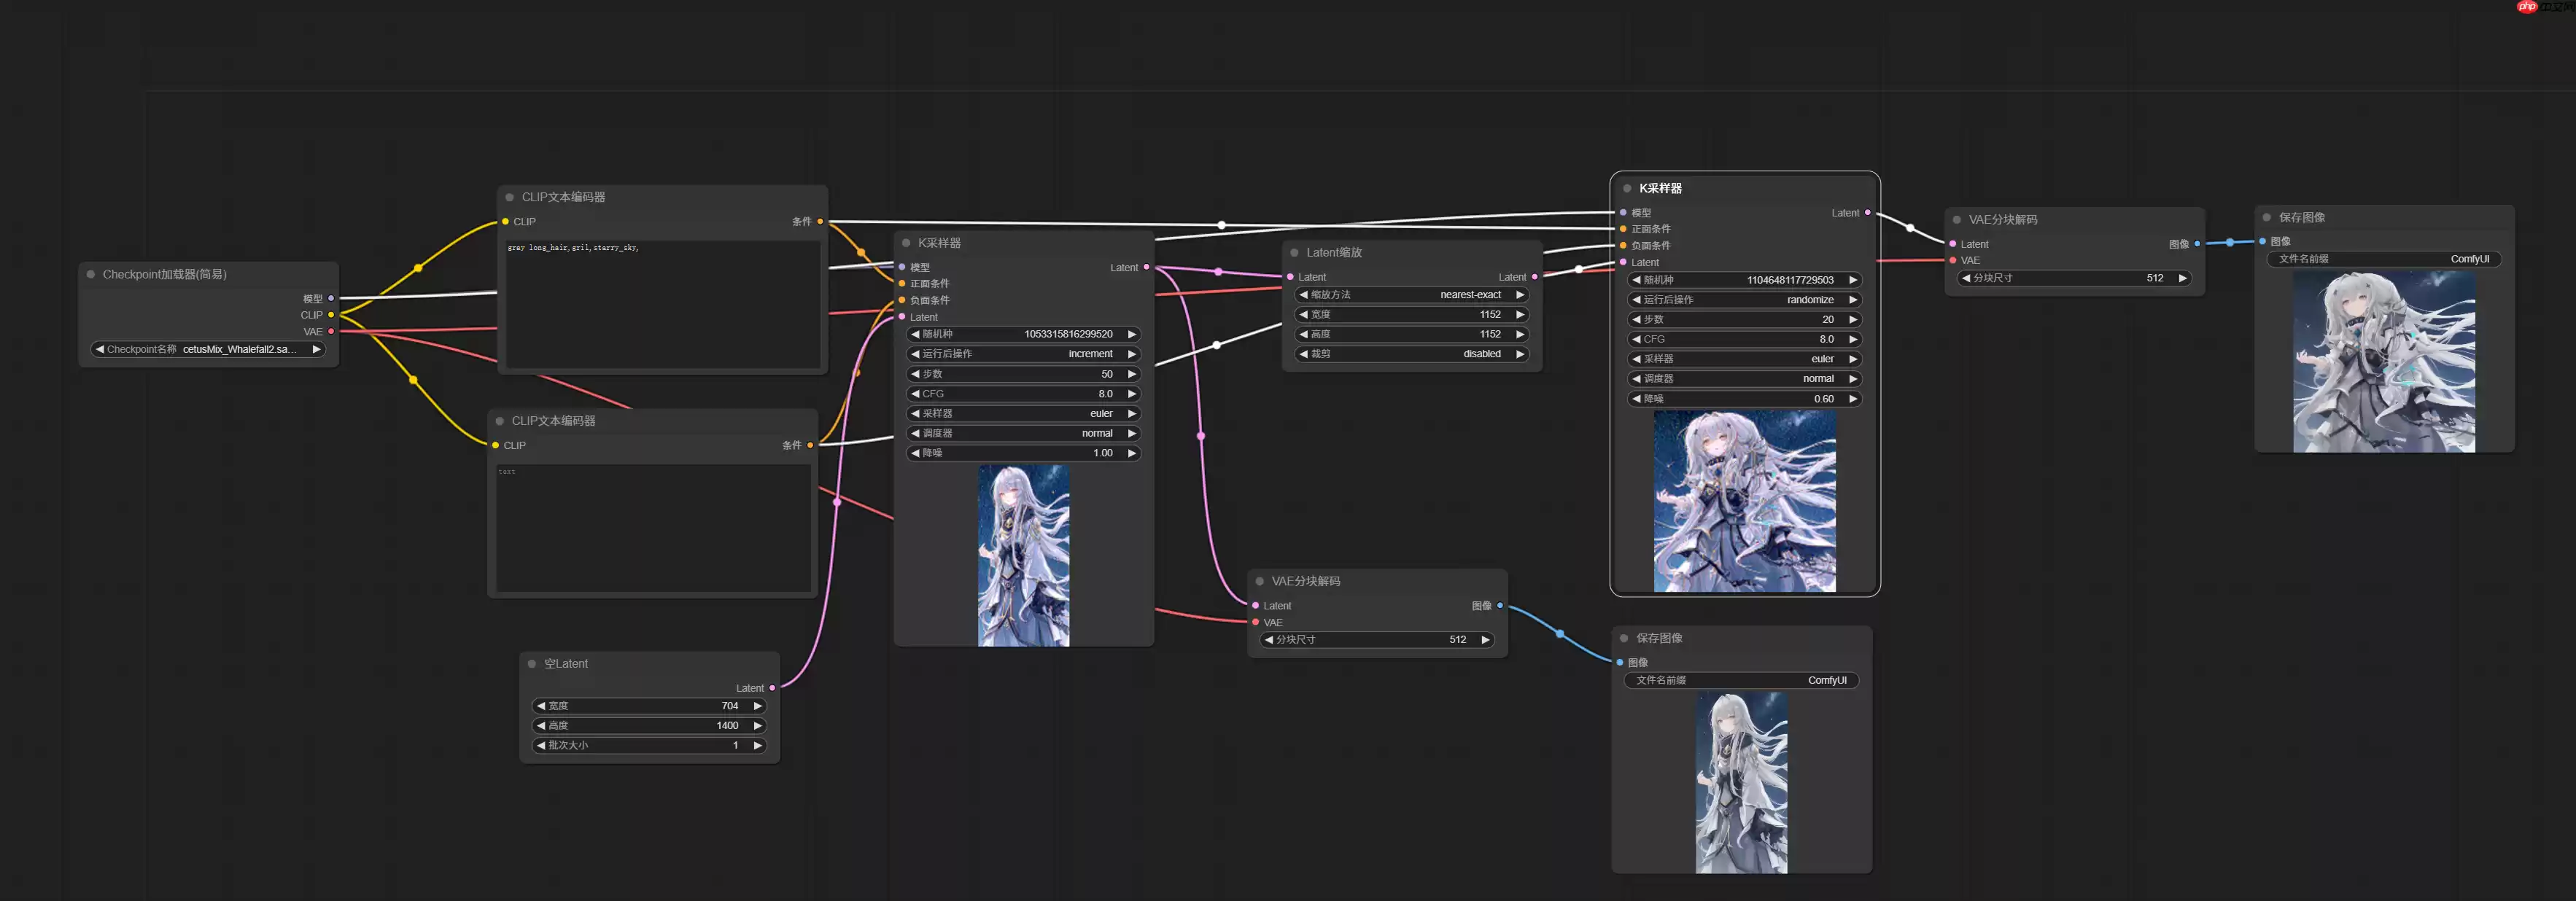The width and height of the screenshot is (2576, 901).
Task: Click right arrow of 批次大小 in 空Latent
Action: (757, 746)
